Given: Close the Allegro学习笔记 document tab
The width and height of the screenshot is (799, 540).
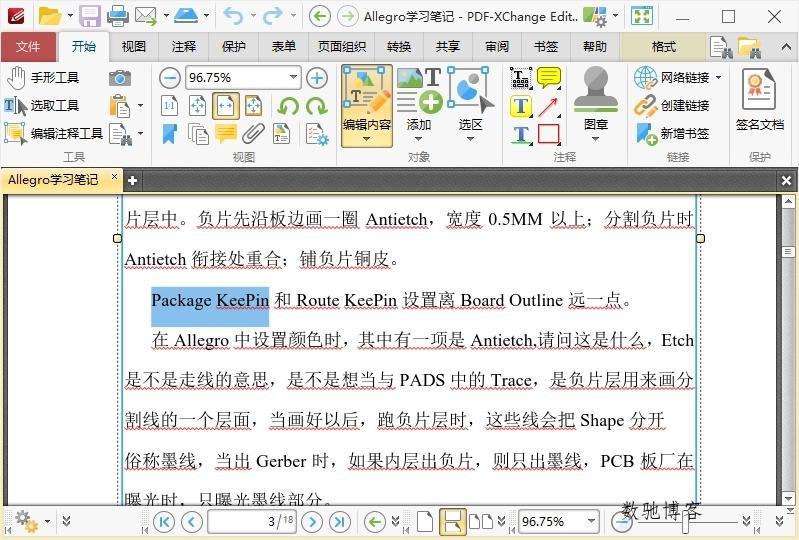Looking at the screenshot, I should pos(114,177).
